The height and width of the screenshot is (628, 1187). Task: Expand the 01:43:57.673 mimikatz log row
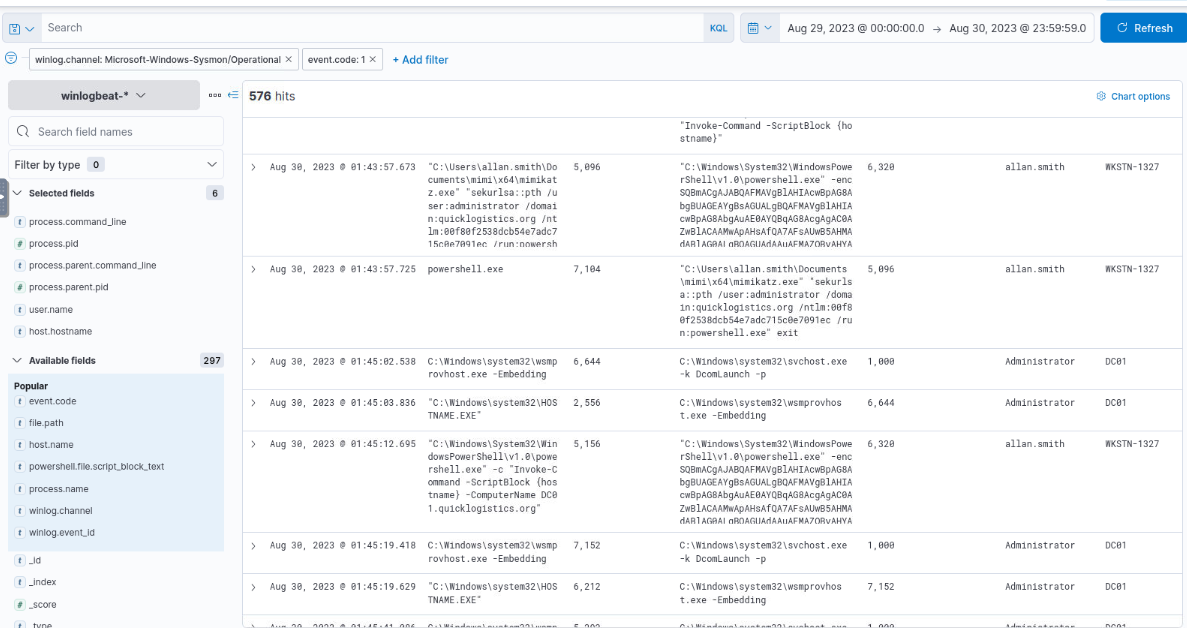pyautogui.click(x=254, y=167)
